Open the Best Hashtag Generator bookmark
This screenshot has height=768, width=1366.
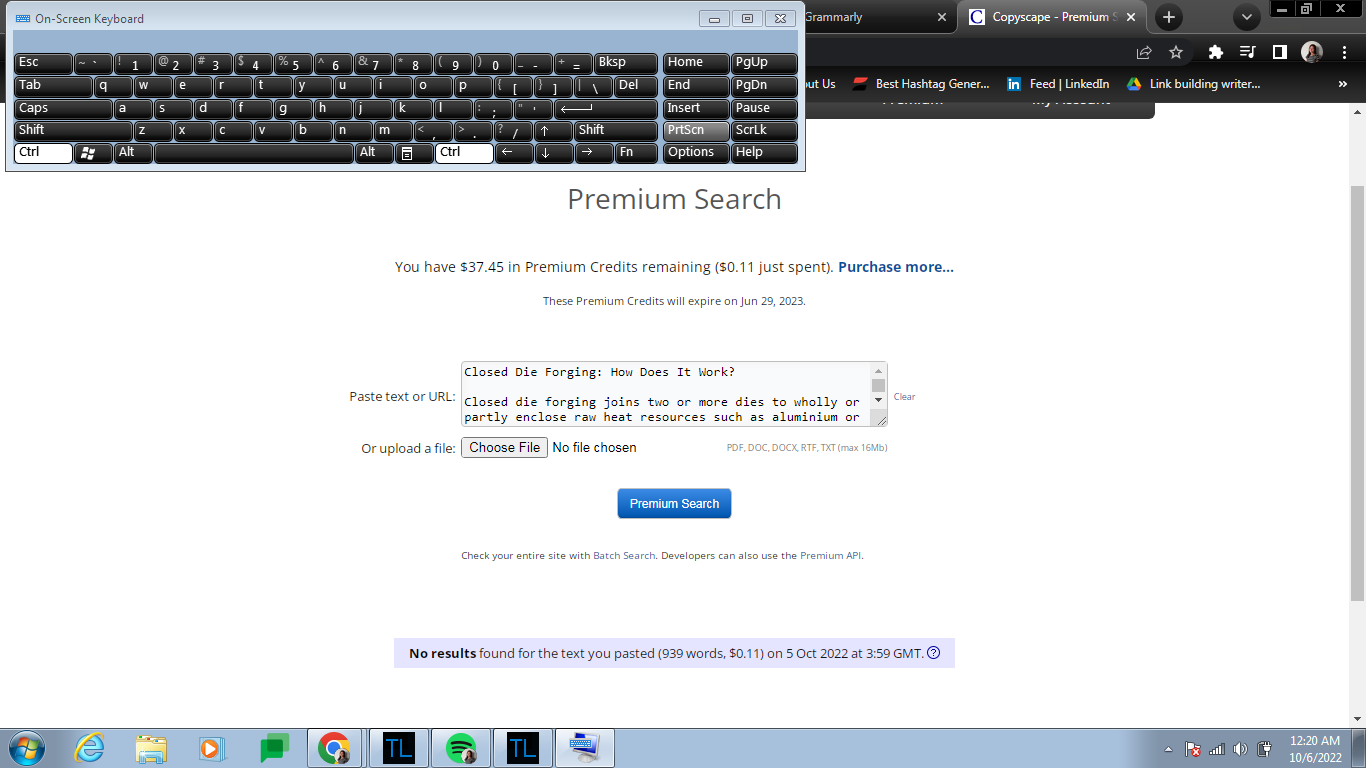click(921, 84)
